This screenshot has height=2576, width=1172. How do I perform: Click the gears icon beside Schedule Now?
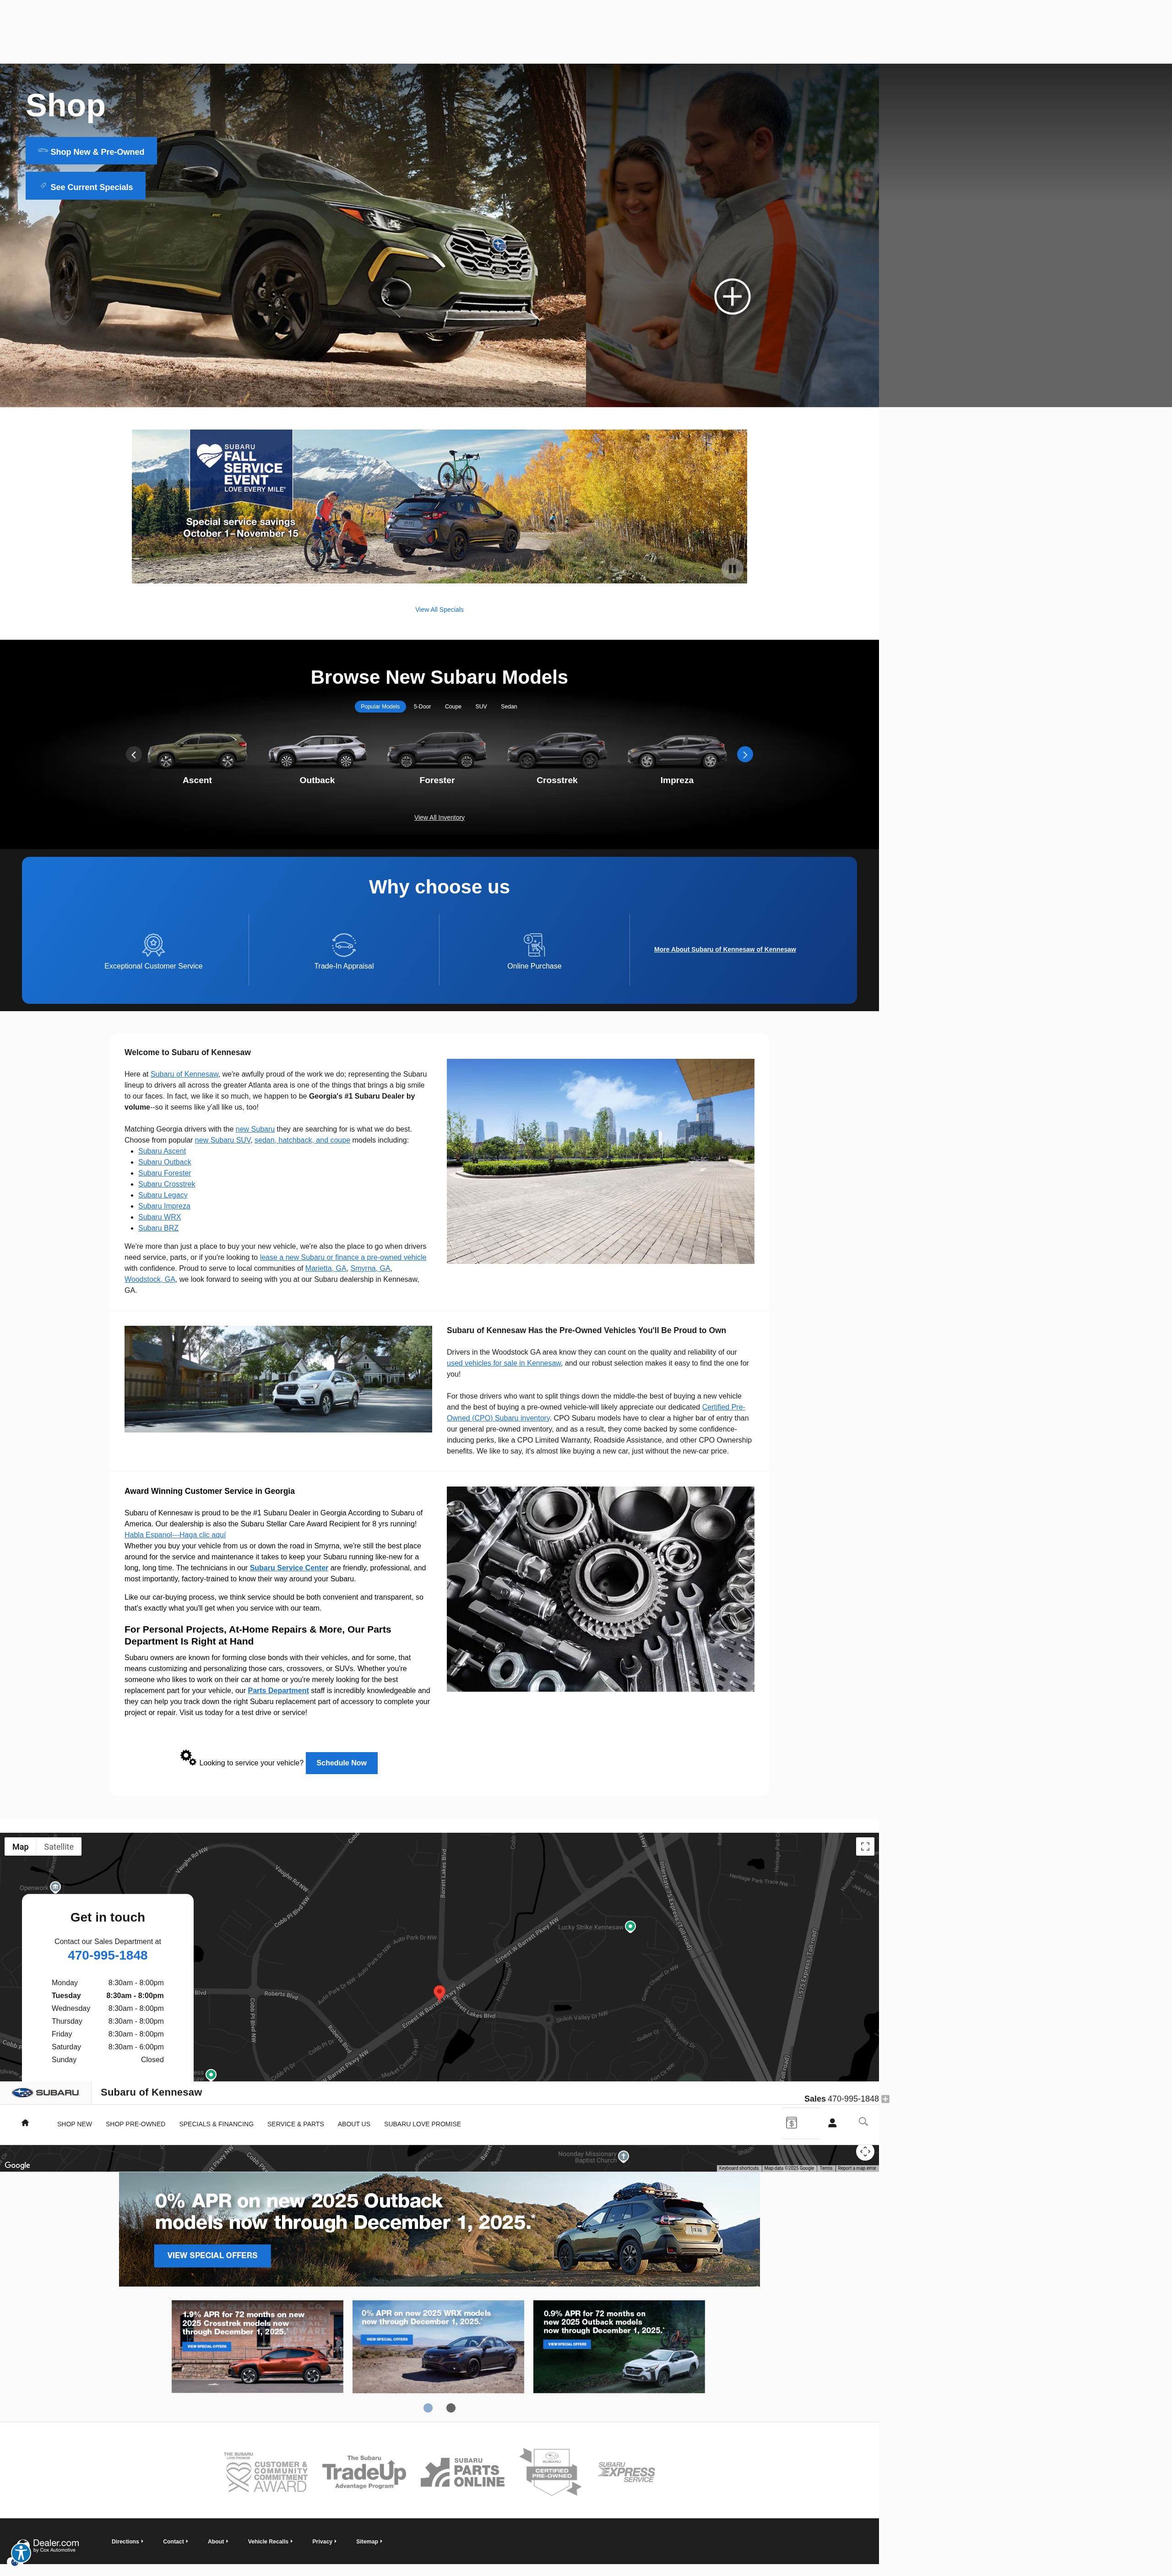point(188,1758)
